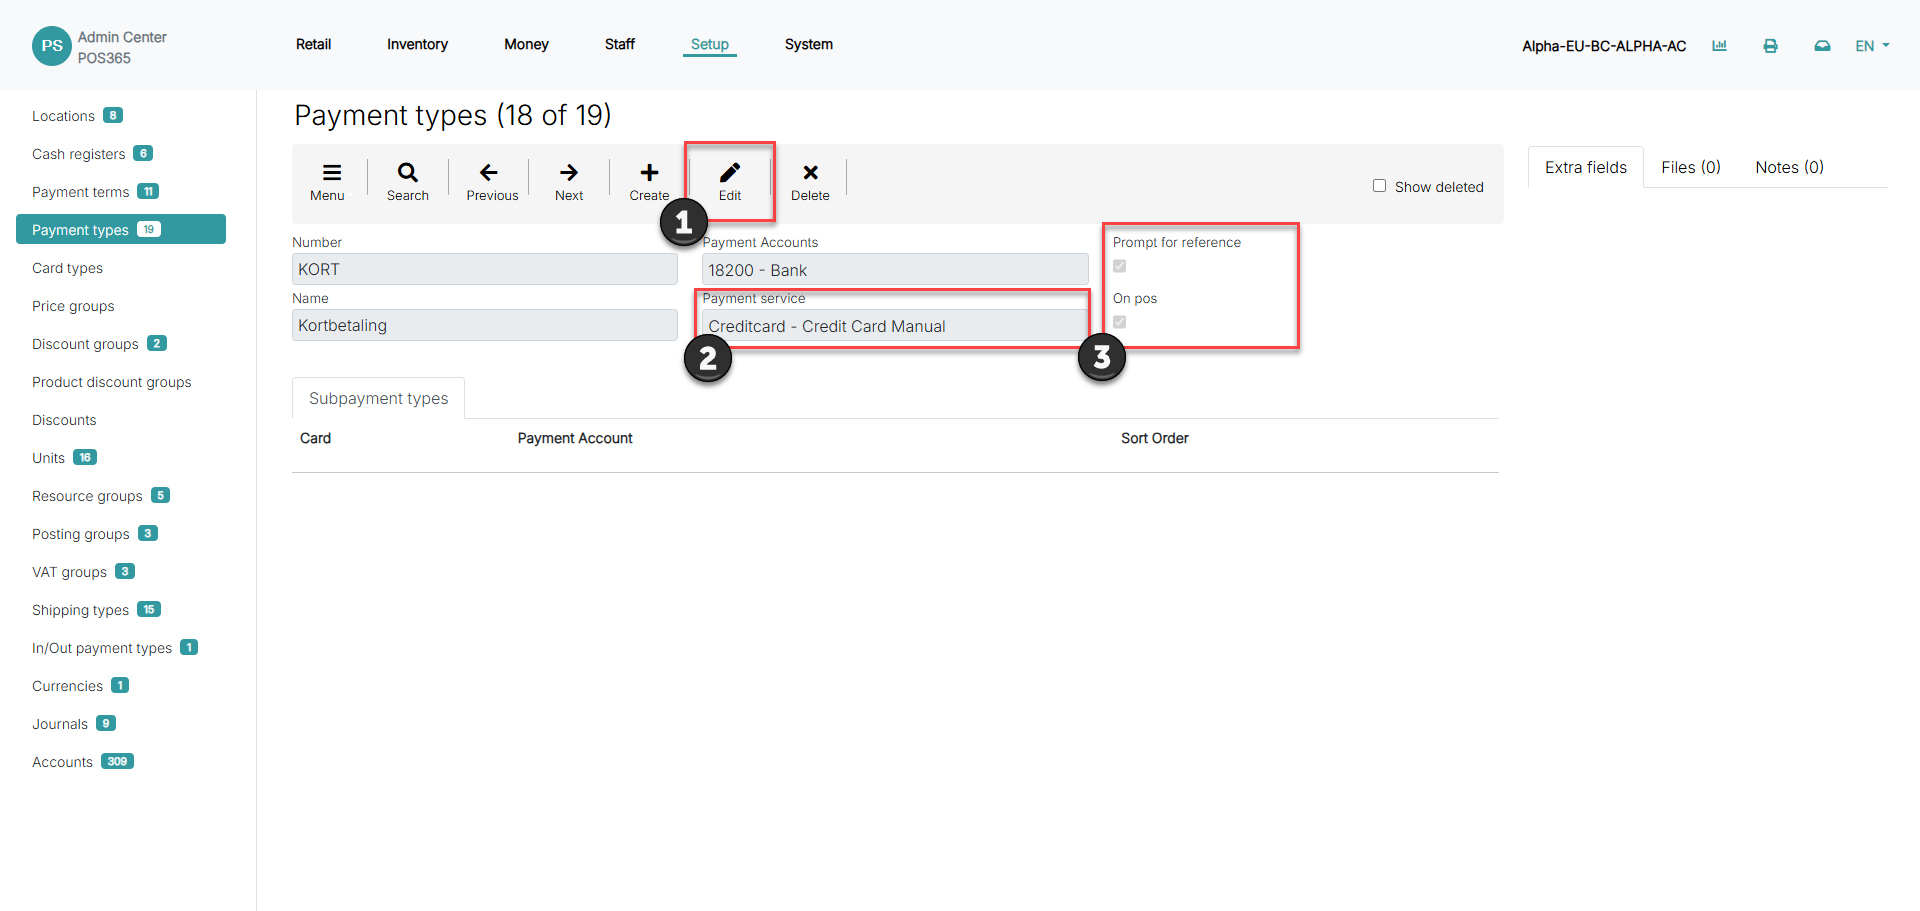The width and height of the screenshot is (1920, 911).
Task: Open Discounts in the sidebar
Action: (x=64, y=420)
